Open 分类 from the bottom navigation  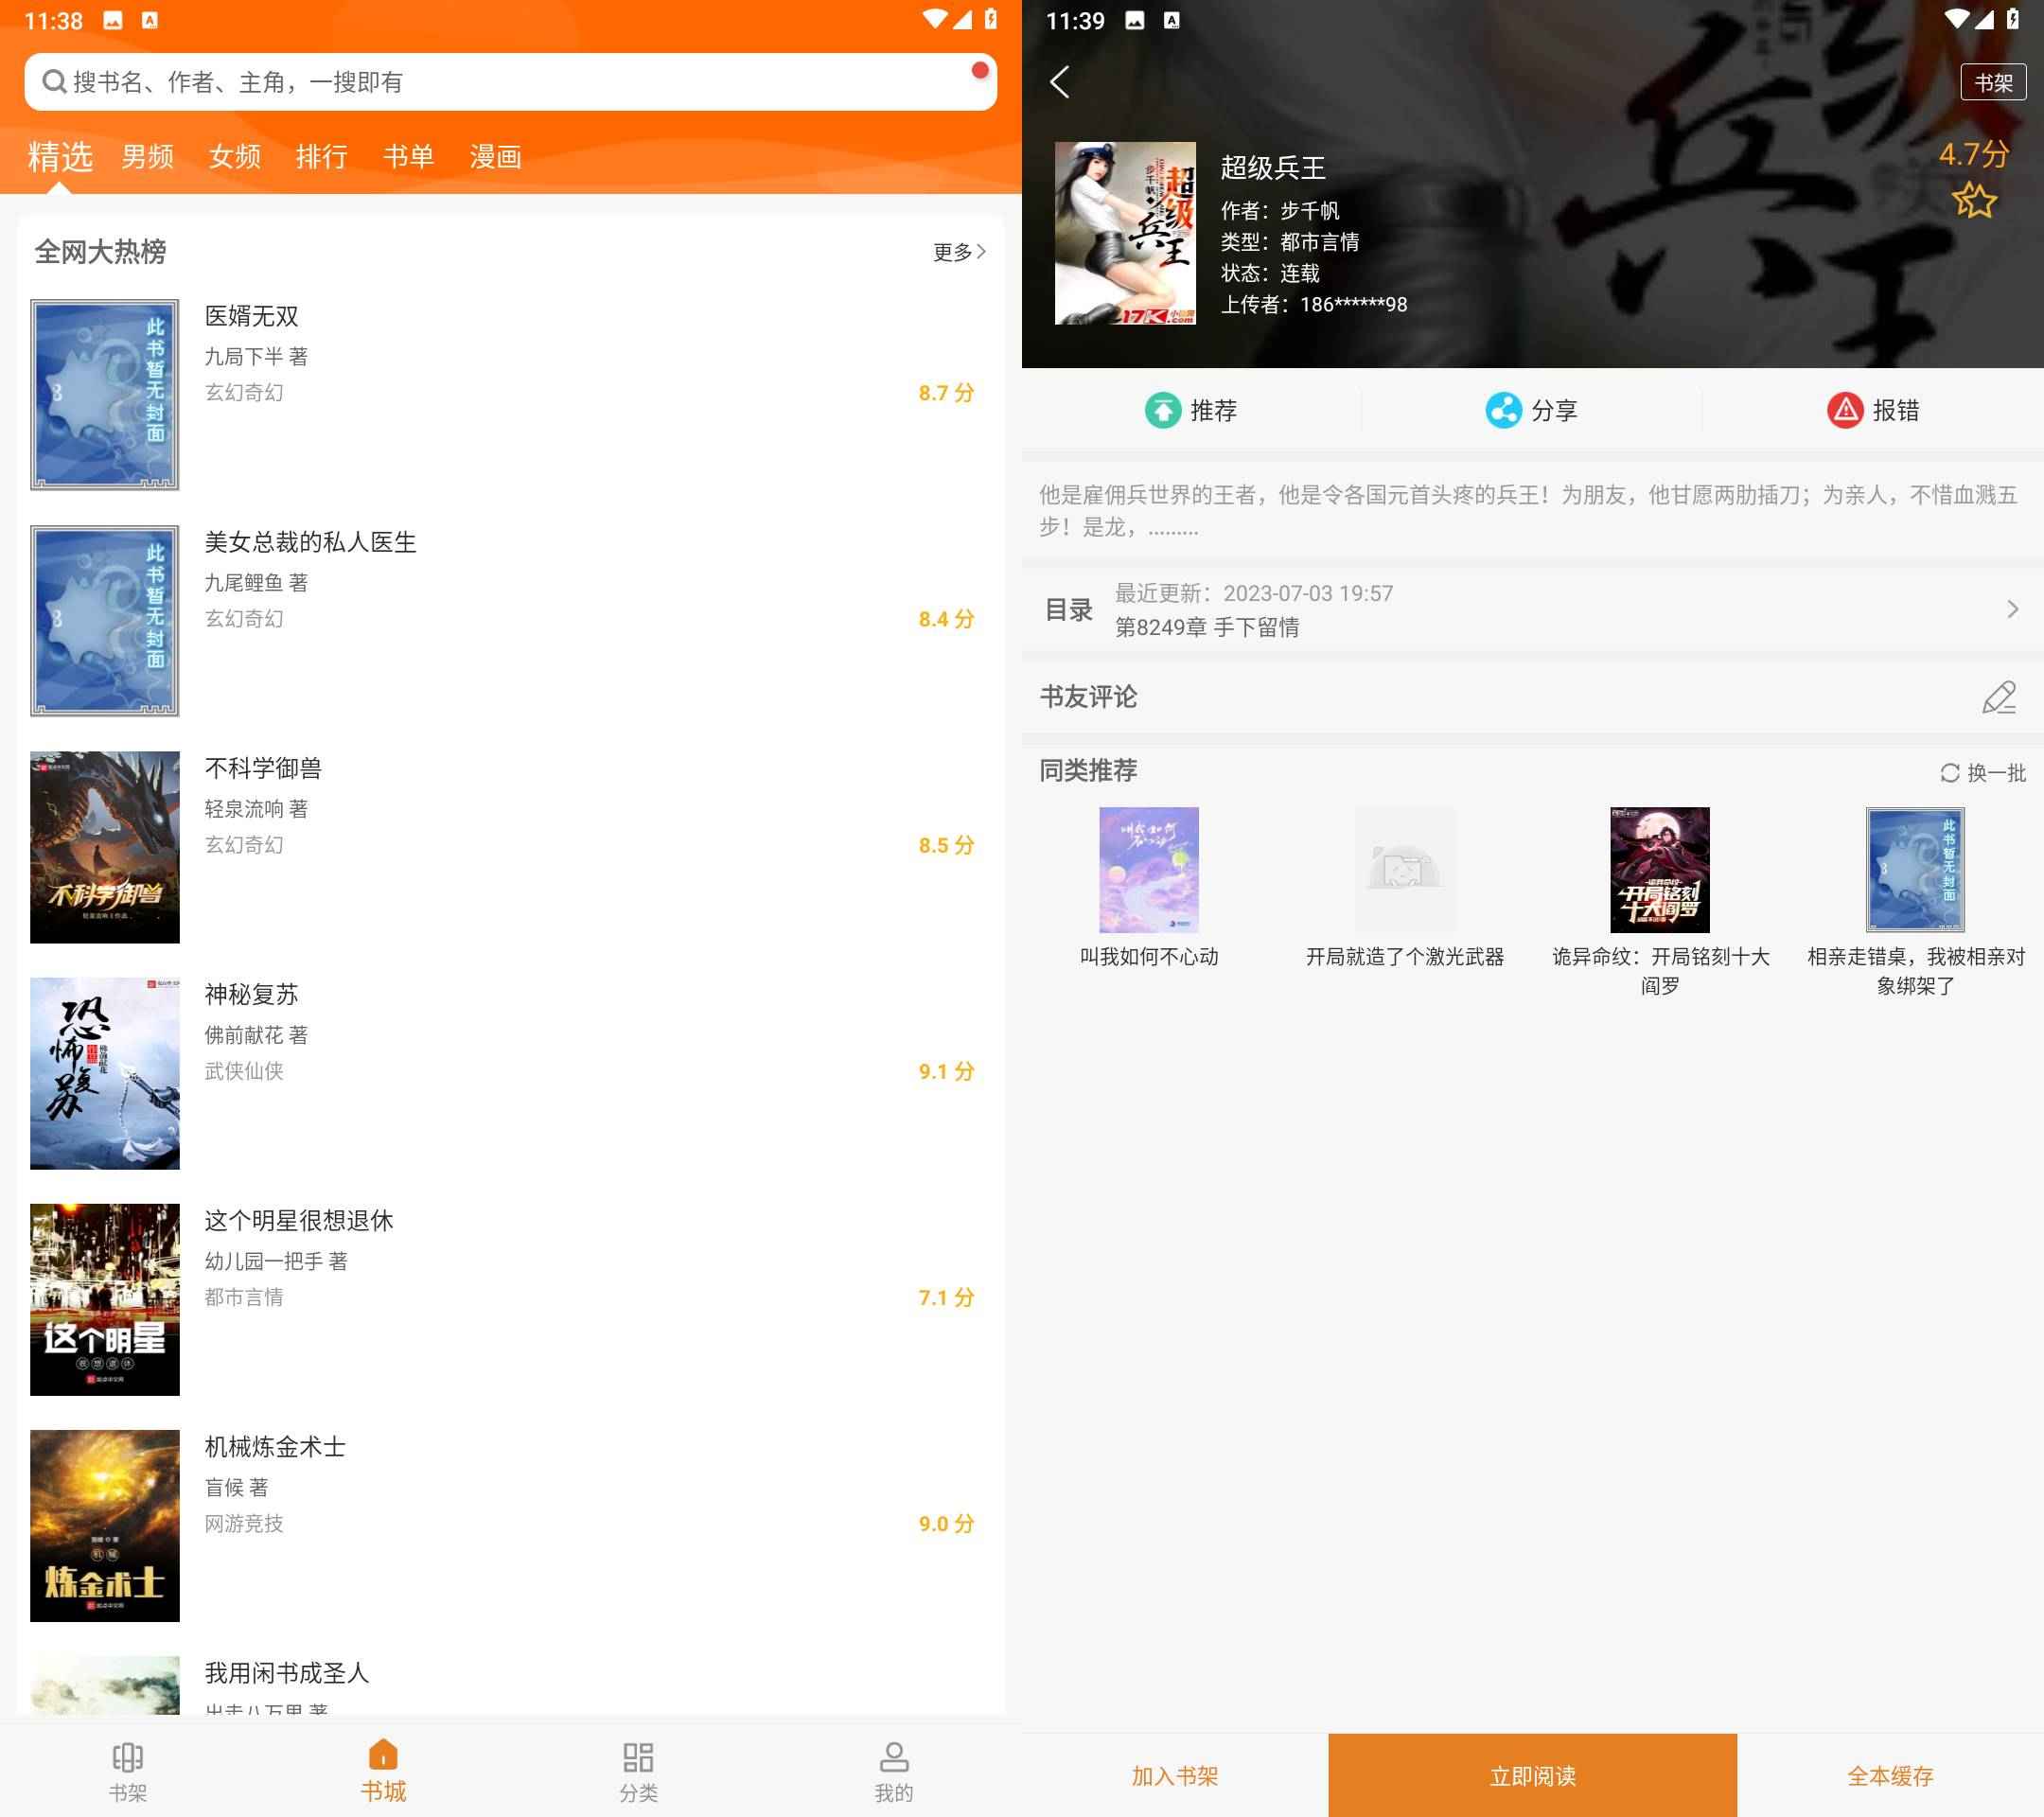point(638,1770)
